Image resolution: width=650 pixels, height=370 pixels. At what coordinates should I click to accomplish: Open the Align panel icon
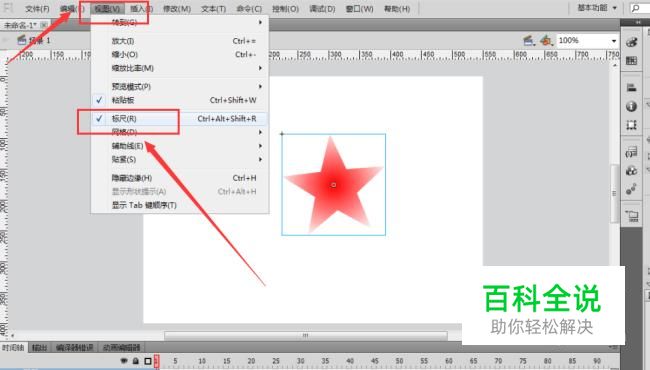[x=631, y=87]
